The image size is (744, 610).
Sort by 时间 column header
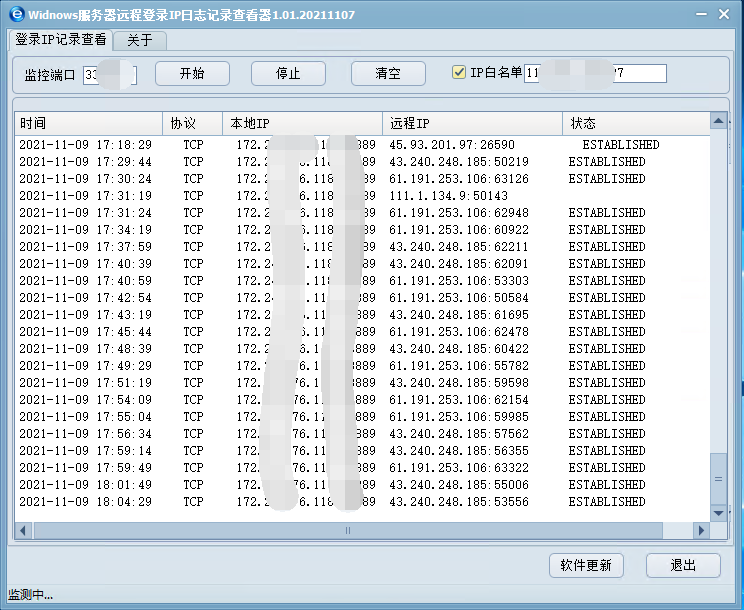[89, 123]
